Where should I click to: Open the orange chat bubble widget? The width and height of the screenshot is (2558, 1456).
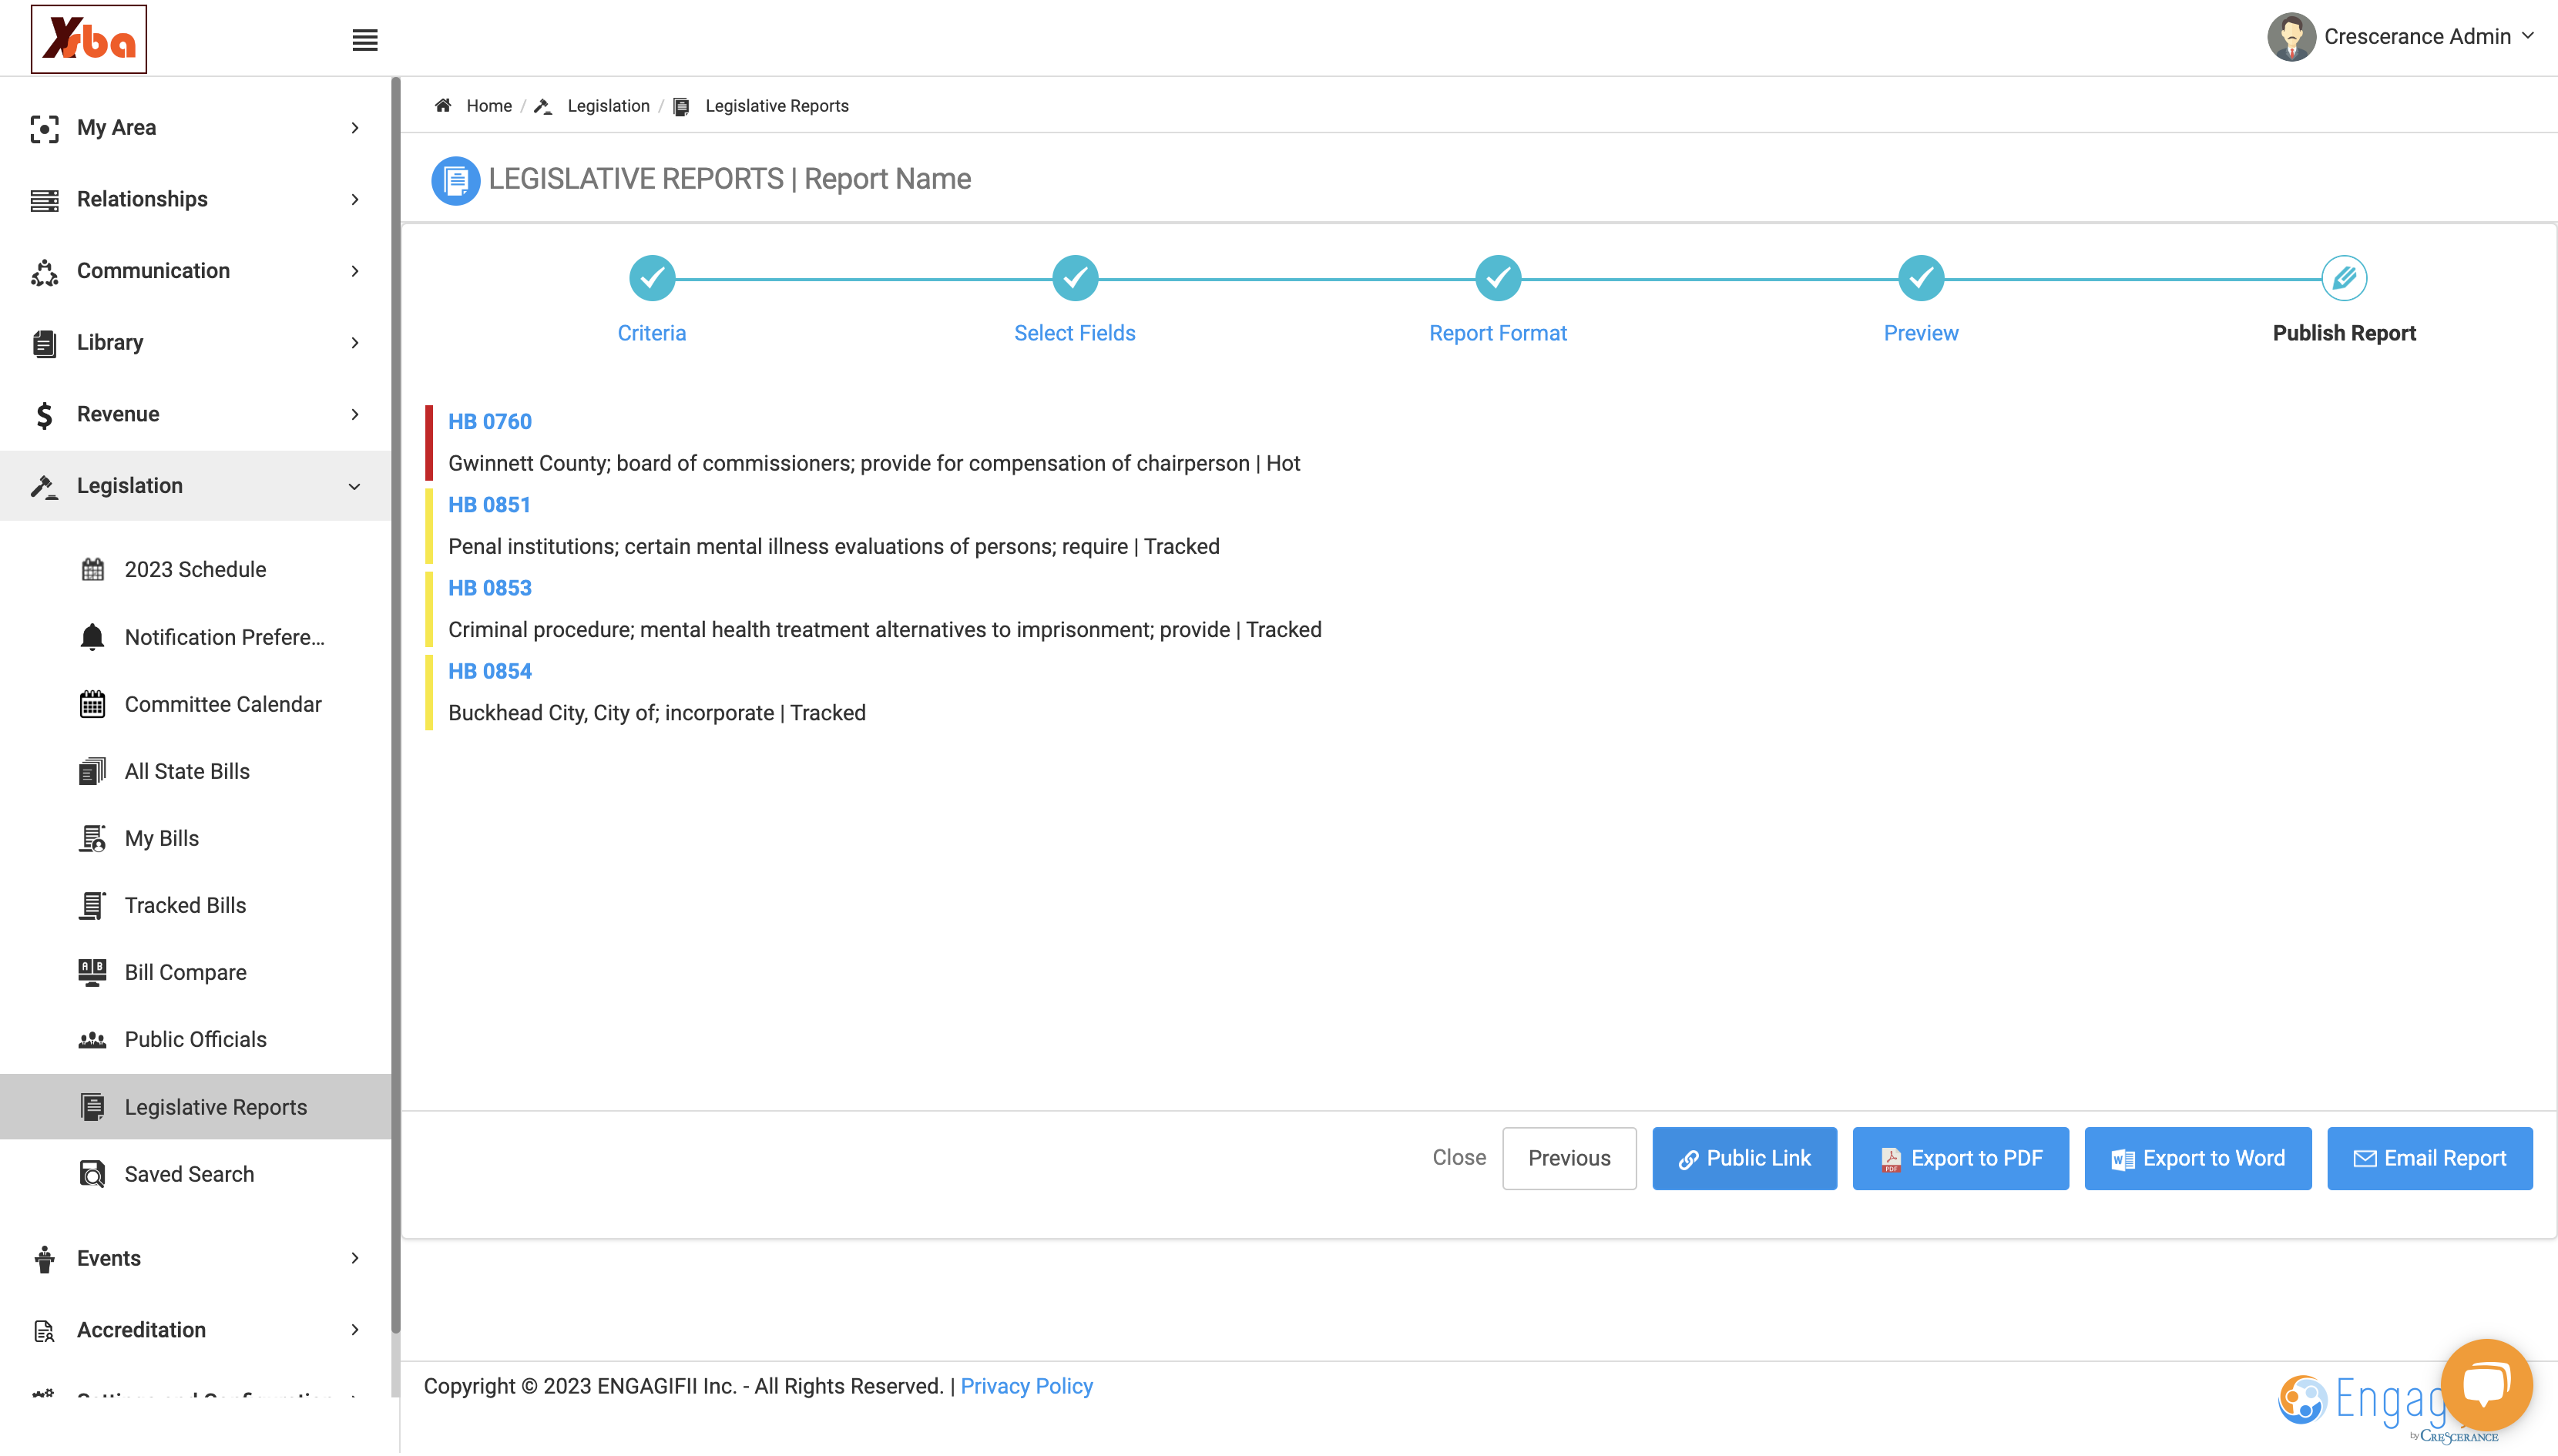tap(2486, 1384)
